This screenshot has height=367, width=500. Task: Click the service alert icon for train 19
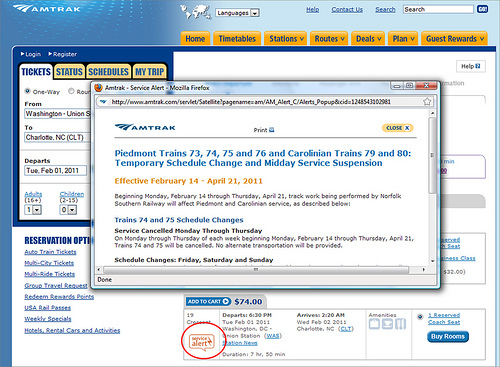[x=201, y=342]
